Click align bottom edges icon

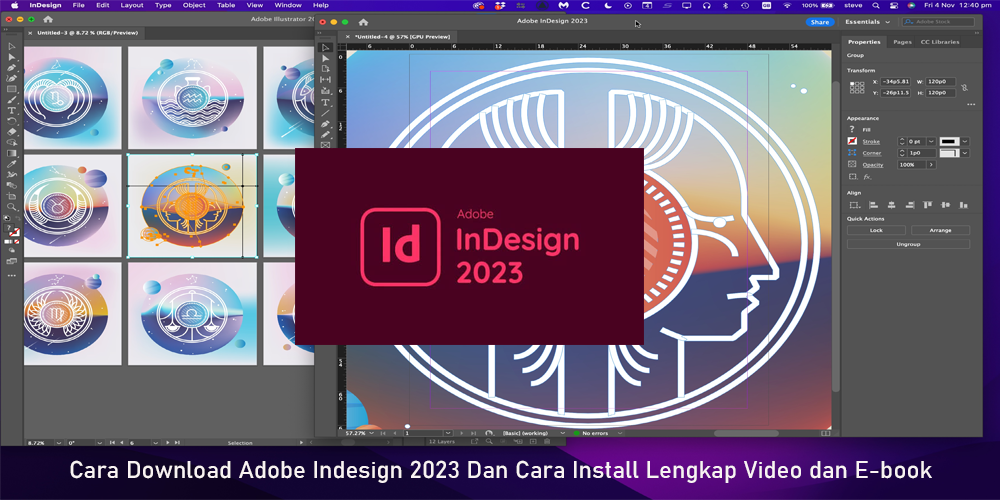pos(964,205)
